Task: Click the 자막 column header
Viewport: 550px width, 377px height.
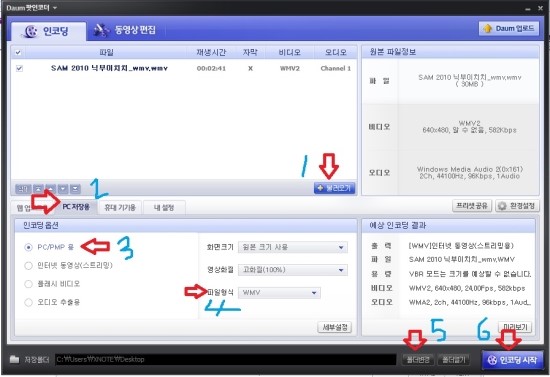Action: (250, 53)
